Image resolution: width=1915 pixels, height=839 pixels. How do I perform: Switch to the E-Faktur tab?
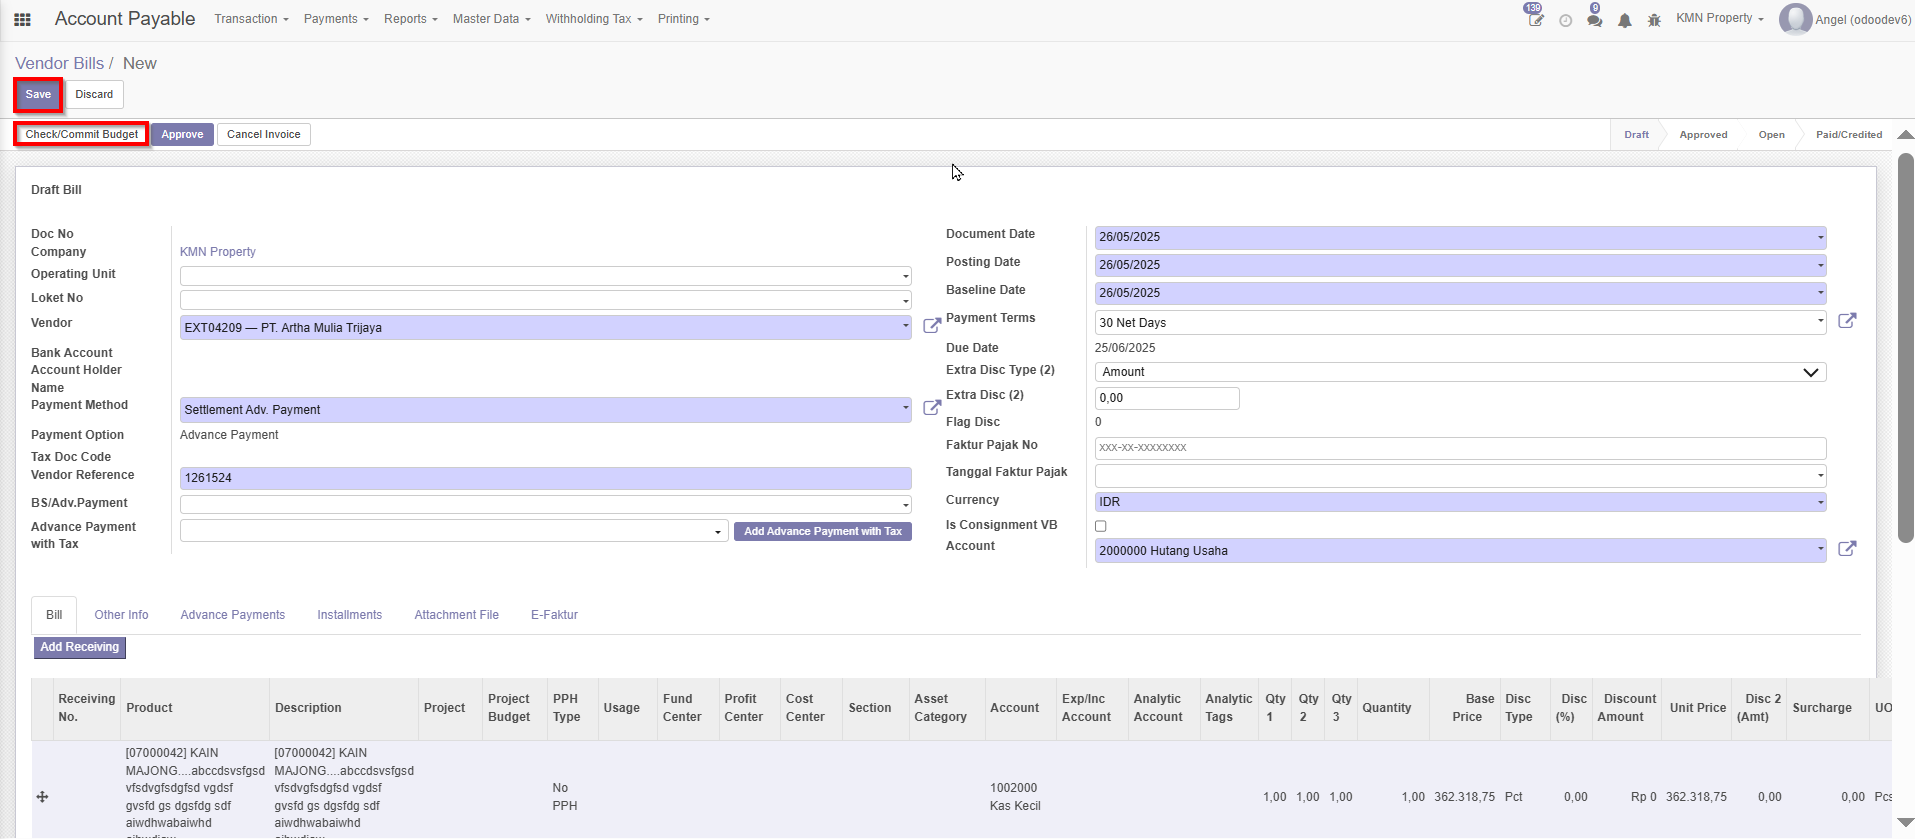click(x=554, y=615)
